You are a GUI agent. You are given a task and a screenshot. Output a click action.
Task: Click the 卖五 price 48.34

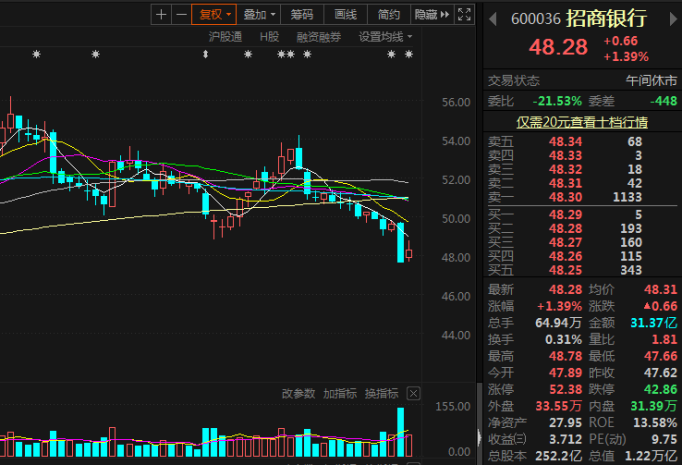point(565,142)
